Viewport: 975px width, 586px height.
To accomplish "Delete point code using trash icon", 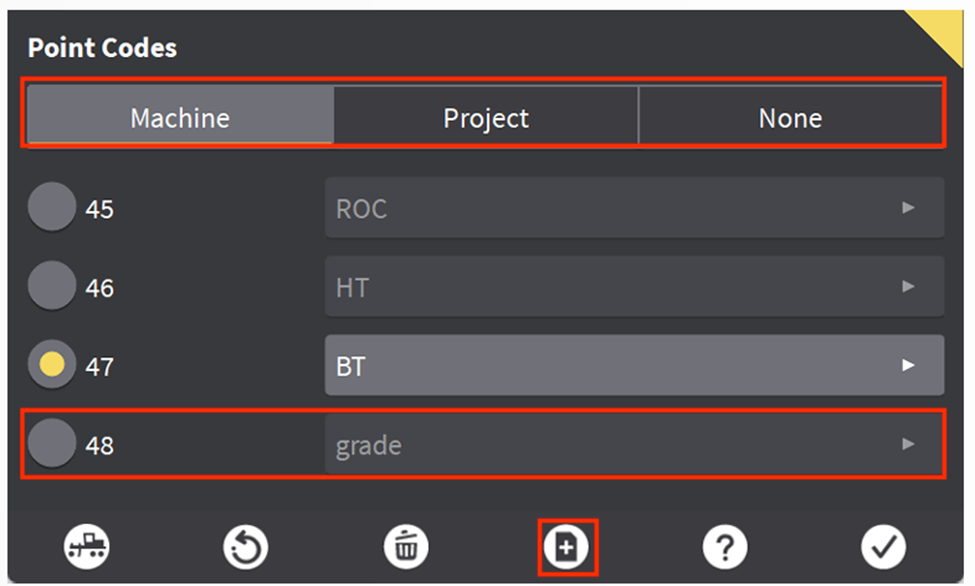I will [406, 547].
